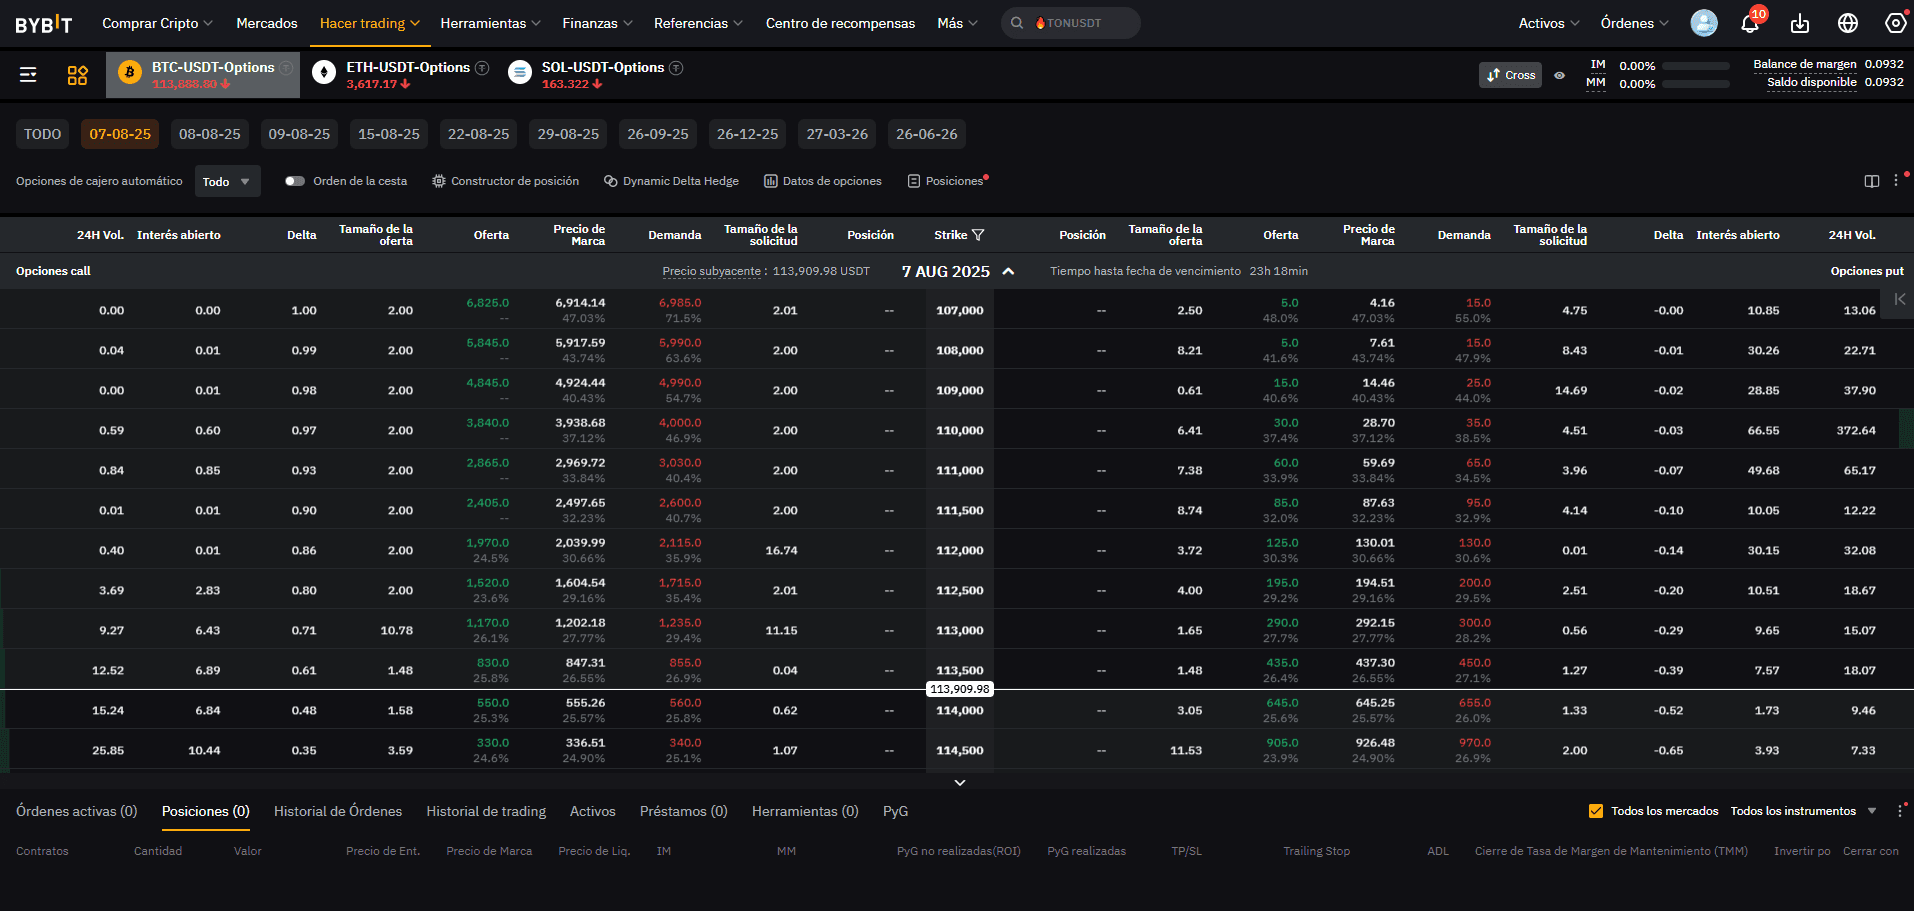Toggle balance visibility eye icon
Viewport: 1914px width, 911px height.
click(x=1560, y=75)
